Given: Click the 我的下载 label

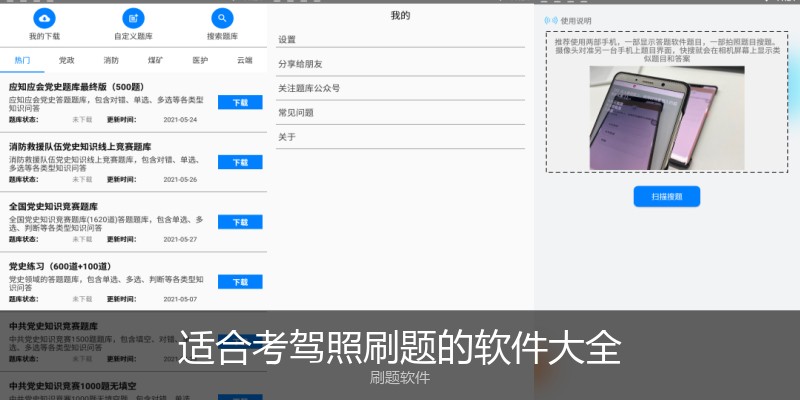Looking at the screenshot, I should tap(44, 36).
